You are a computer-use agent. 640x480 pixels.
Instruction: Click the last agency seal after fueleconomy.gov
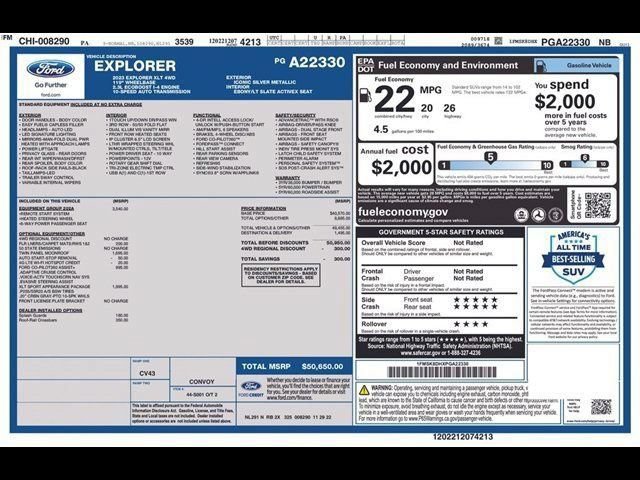click(555, 215)
